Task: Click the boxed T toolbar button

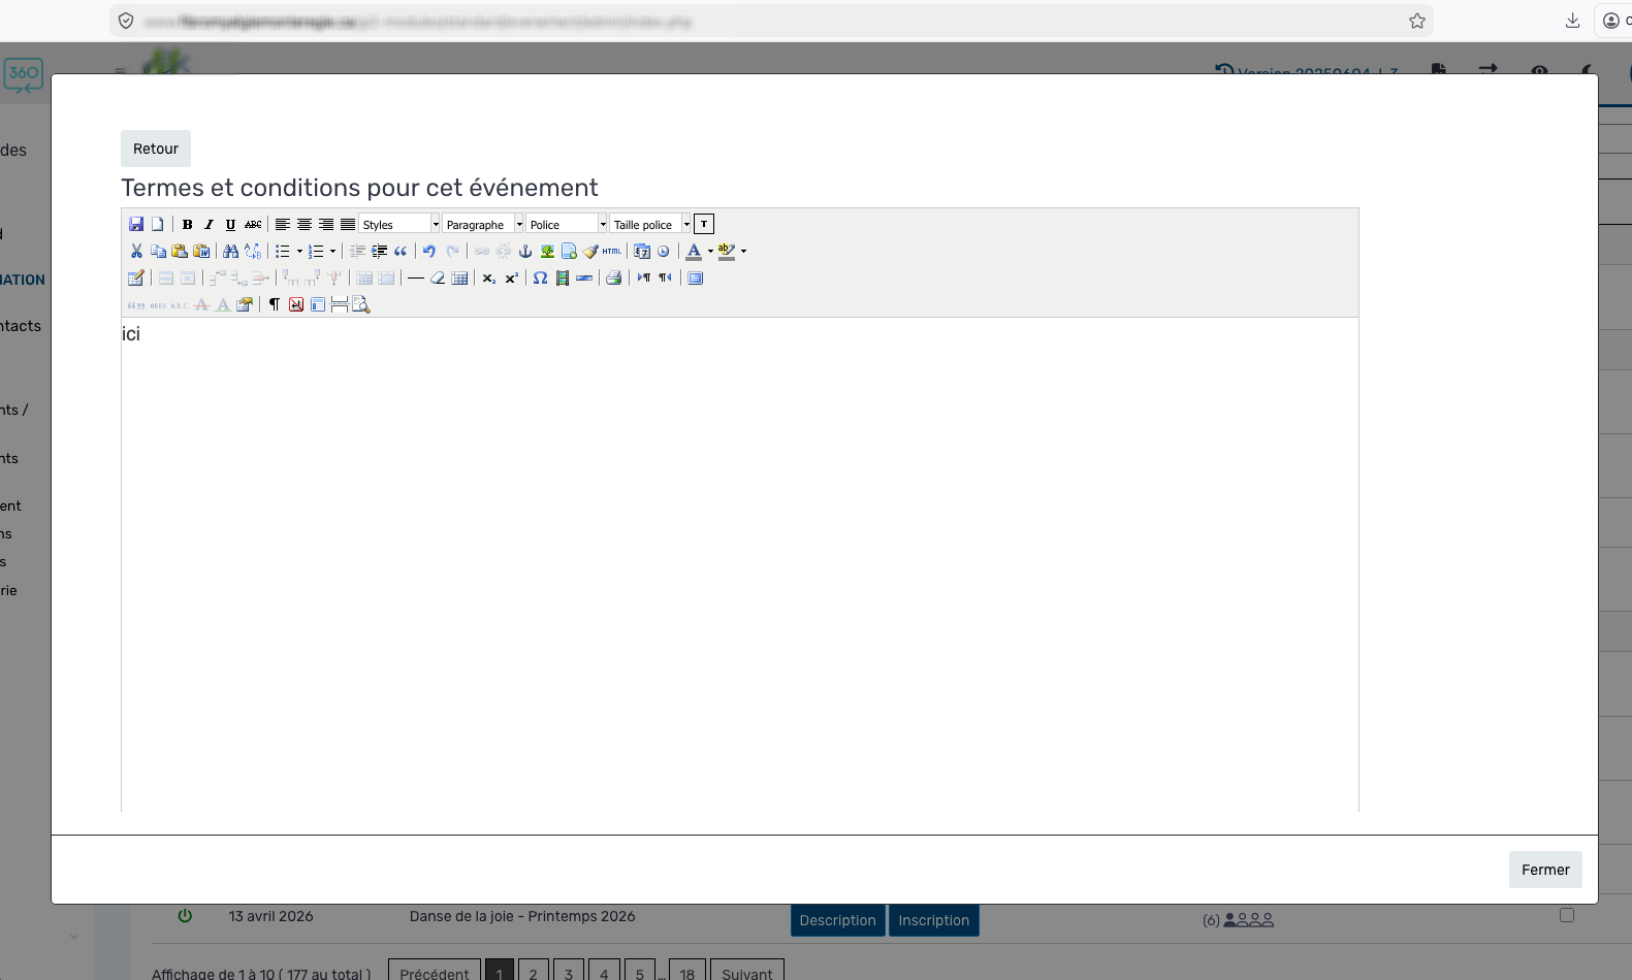Action: point(704,224)
